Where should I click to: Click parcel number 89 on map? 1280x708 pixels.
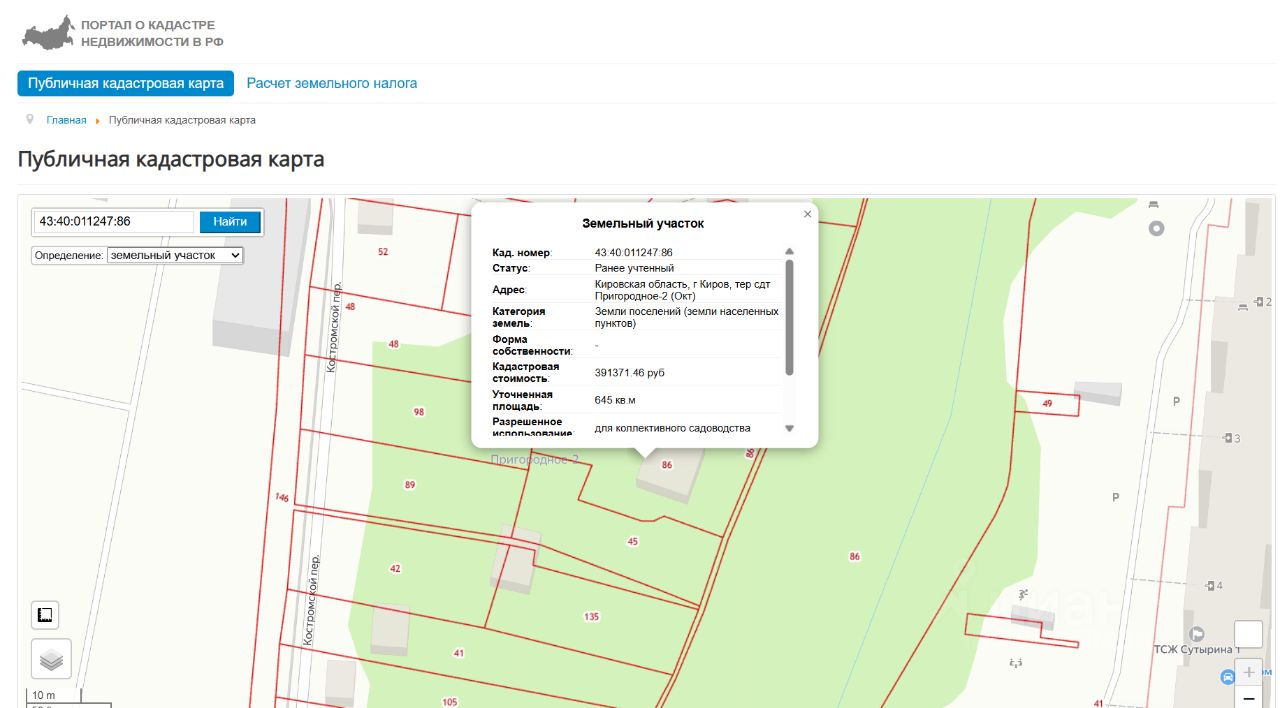[x=410, y=485]
